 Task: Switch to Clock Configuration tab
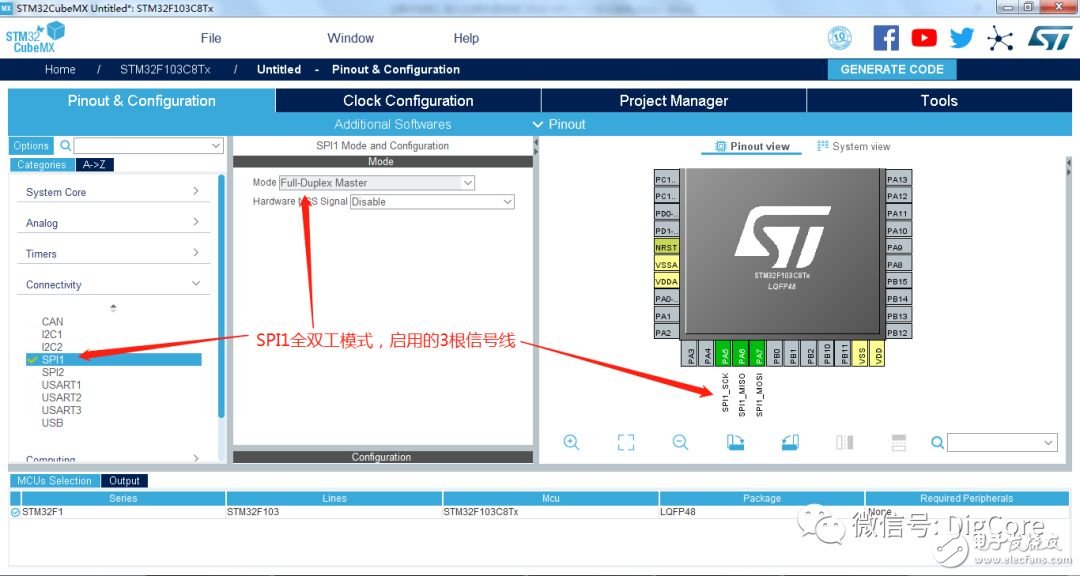(x=408, y=101)
